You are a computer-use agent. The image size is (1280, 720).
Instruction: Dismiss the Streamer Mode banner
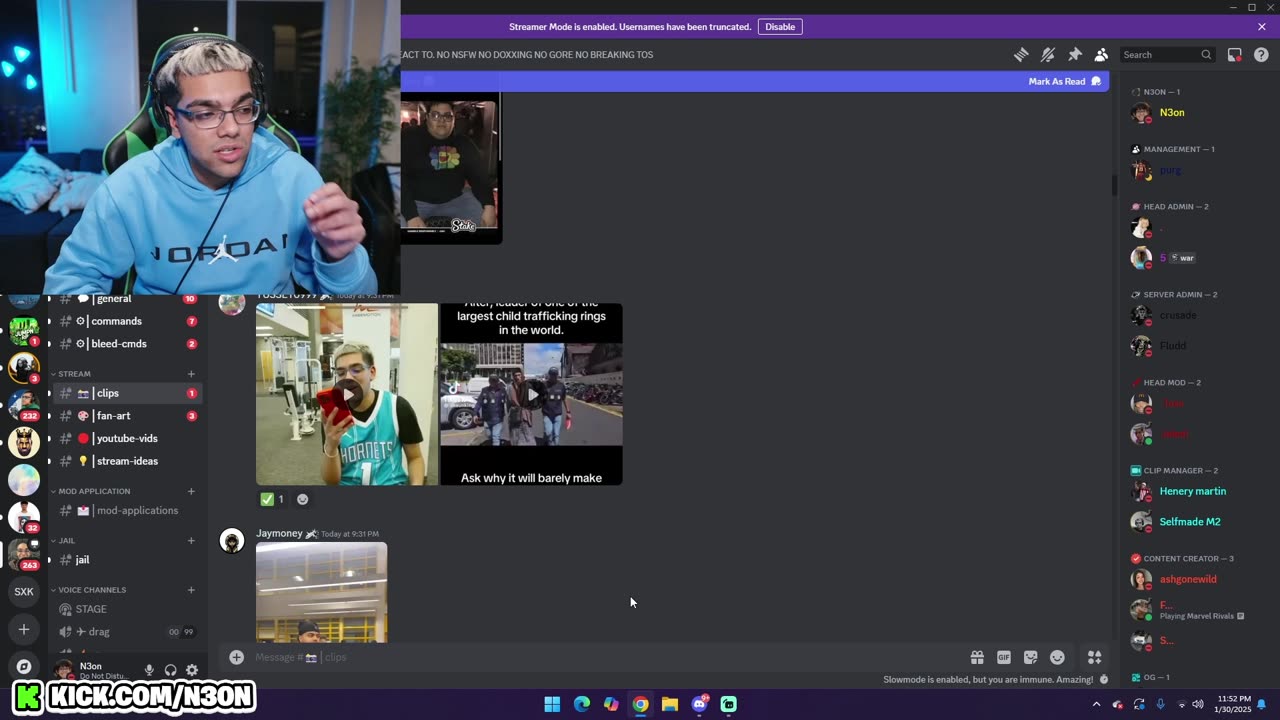1262,27
